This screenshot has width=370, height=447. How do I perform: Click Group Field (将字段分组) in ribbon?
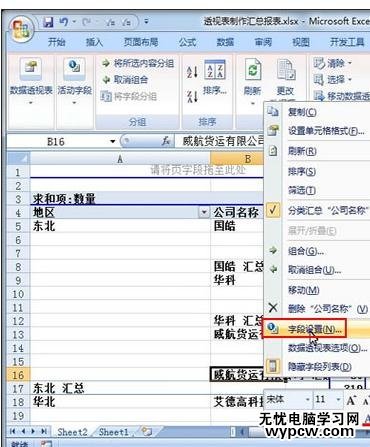tap(129, 97)
